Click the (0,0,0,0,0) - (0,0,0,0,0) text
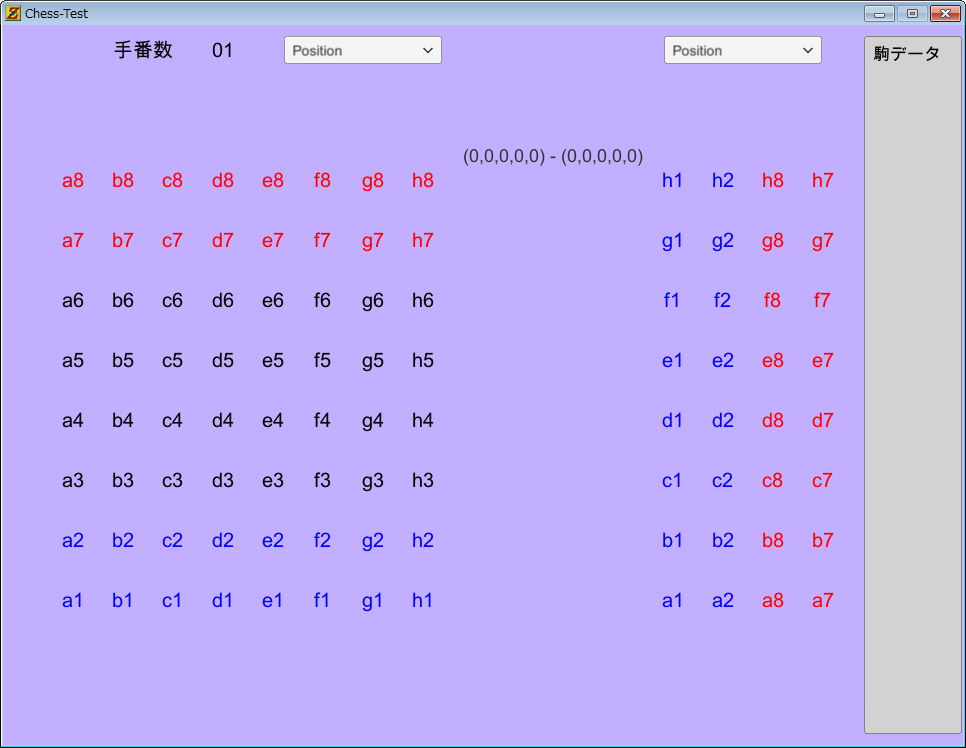966x748 pixels. (553, 156)
